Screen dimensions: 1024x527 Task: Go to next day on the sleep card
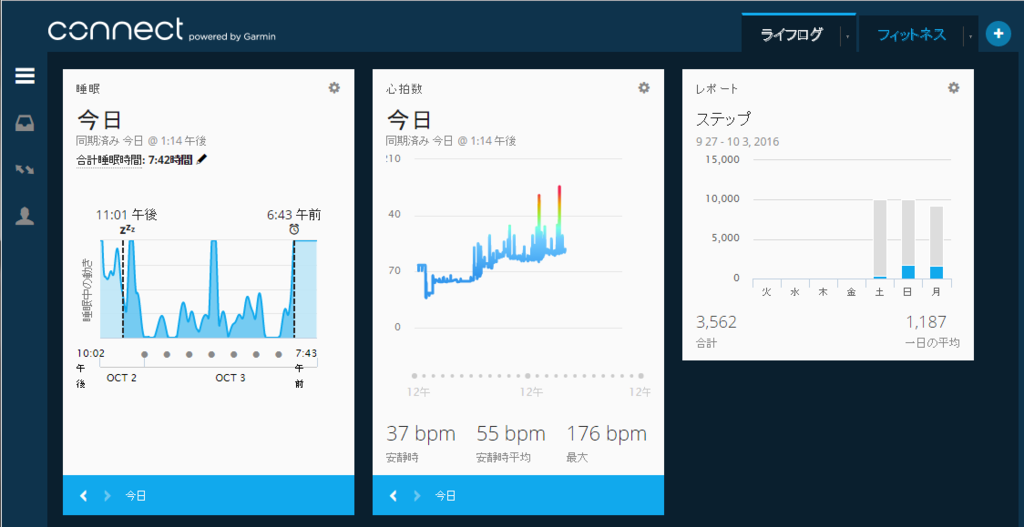click(107, 496)
